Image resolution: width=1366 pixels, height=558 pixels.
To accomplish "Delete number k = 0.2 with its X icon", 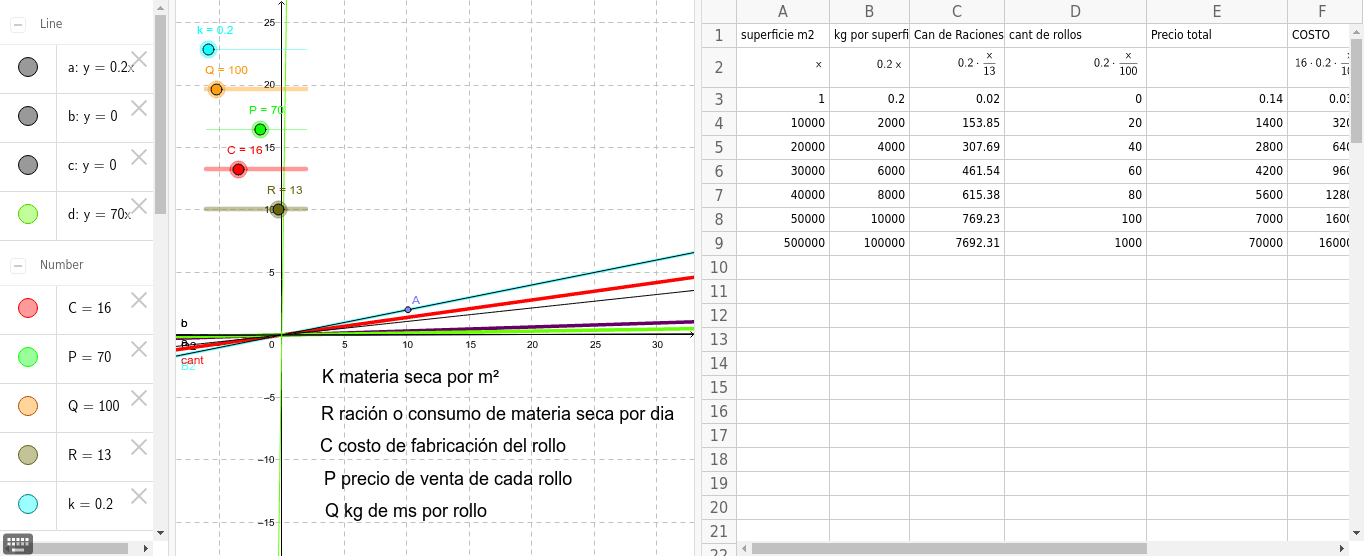I will [x=139, y=496].
